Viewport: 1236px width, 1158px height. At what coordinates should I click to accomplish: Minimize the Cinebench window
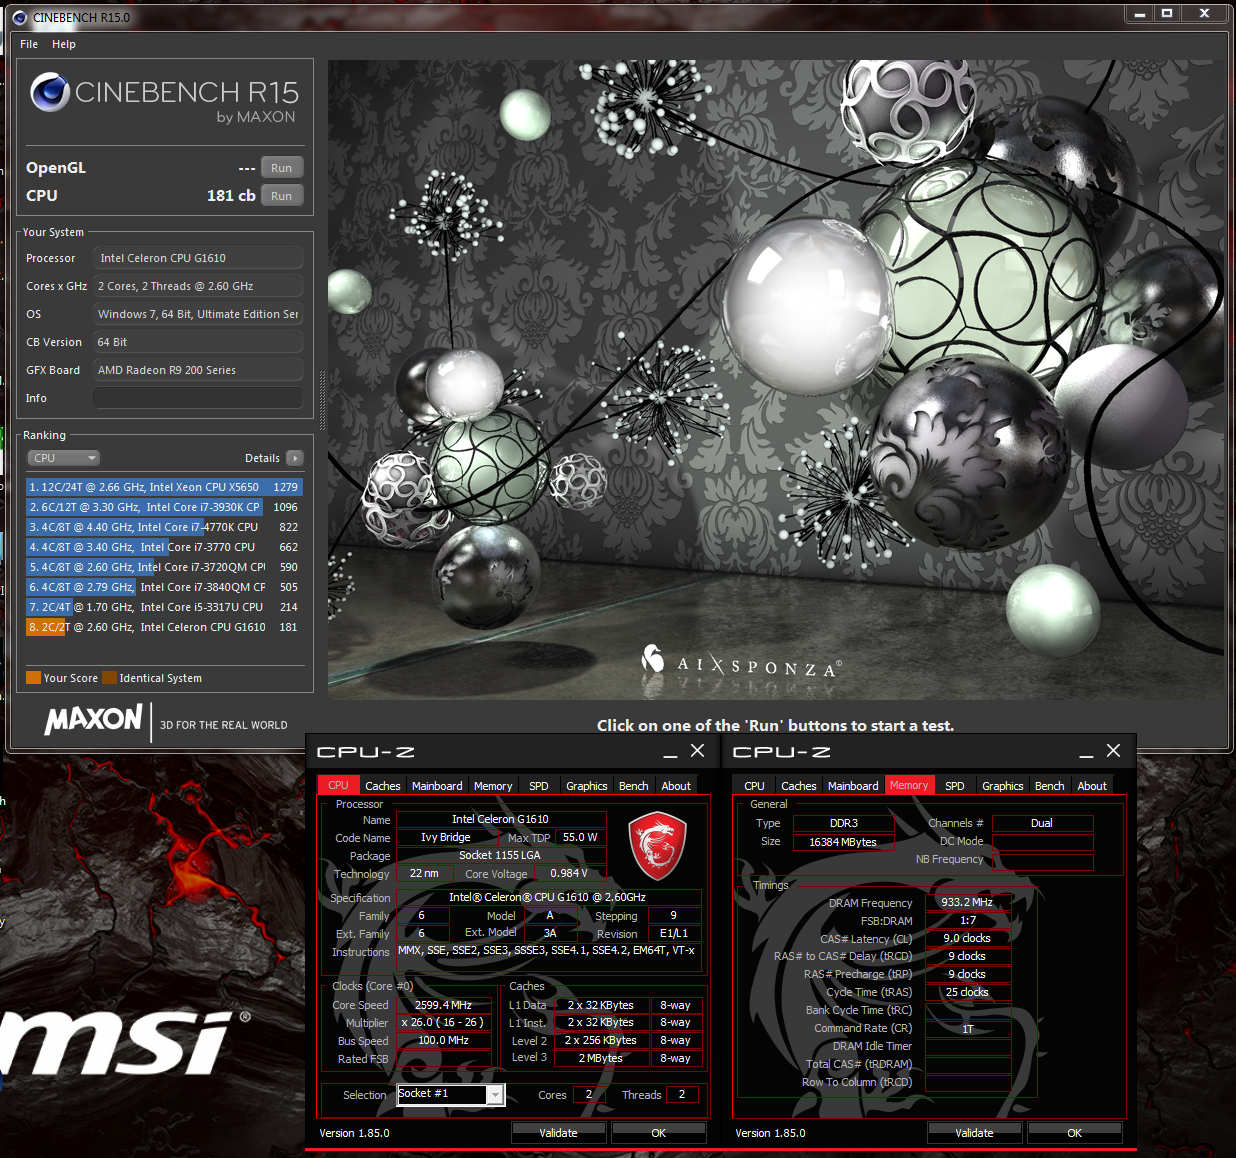click(1139, 13)
